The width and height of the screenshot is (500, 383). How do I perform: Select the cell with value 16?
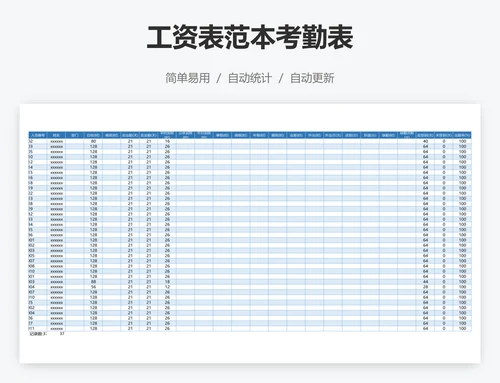click(x=167, y=141)
